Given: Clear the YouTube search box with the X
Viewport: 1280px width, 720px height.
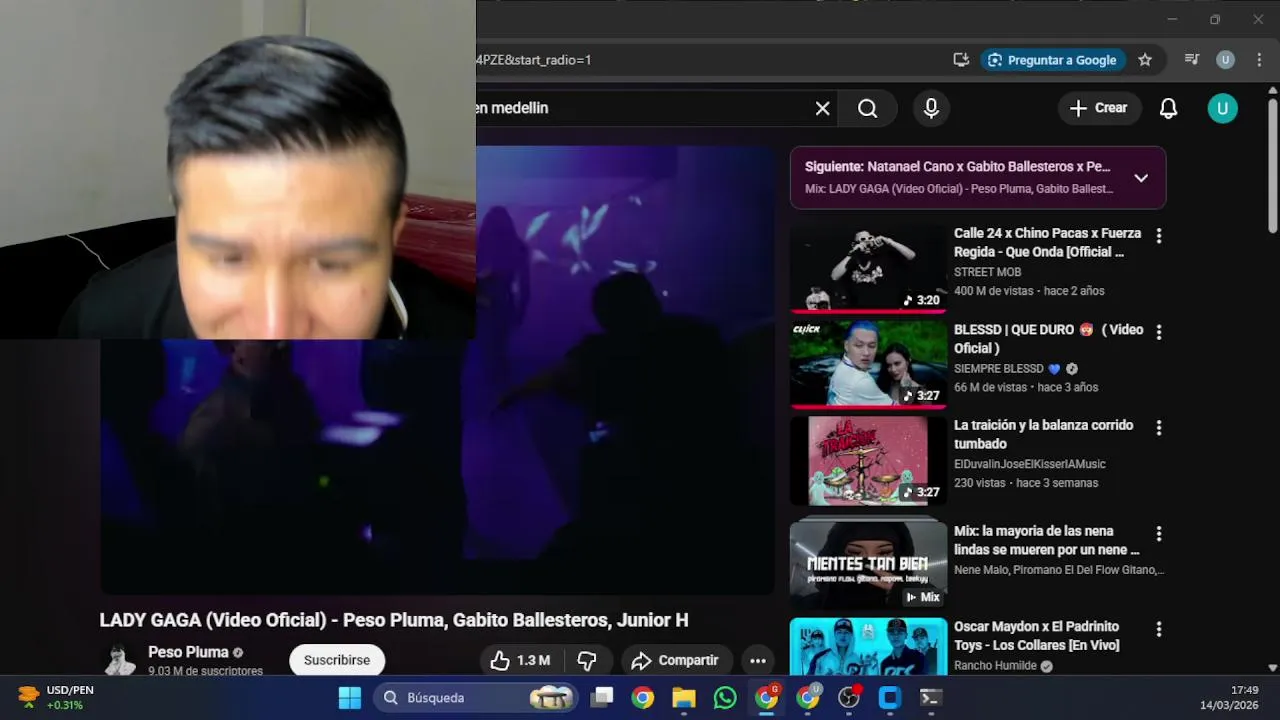Looking at the screenshot, I should pos(822,108).
